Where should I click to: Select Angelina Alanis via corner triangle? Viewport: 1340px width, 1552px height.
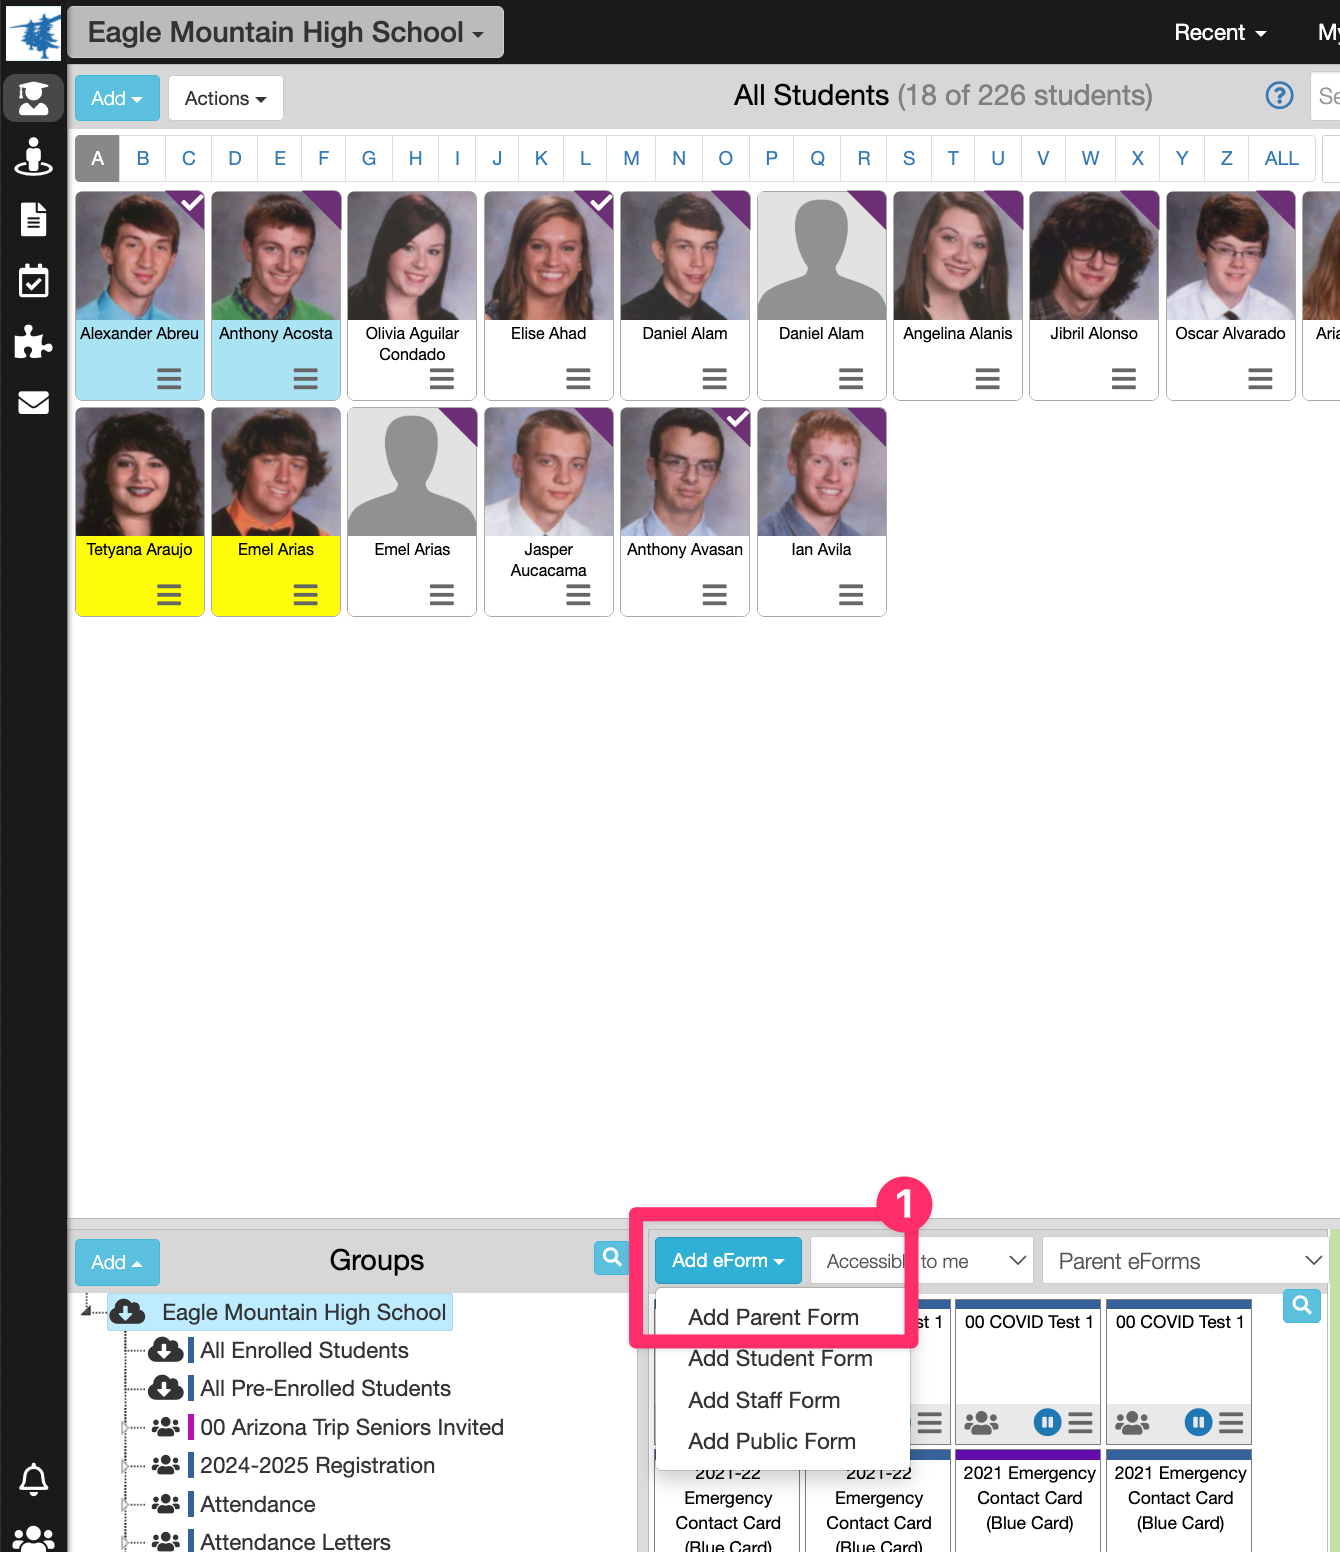click(x=1009, y=204)
